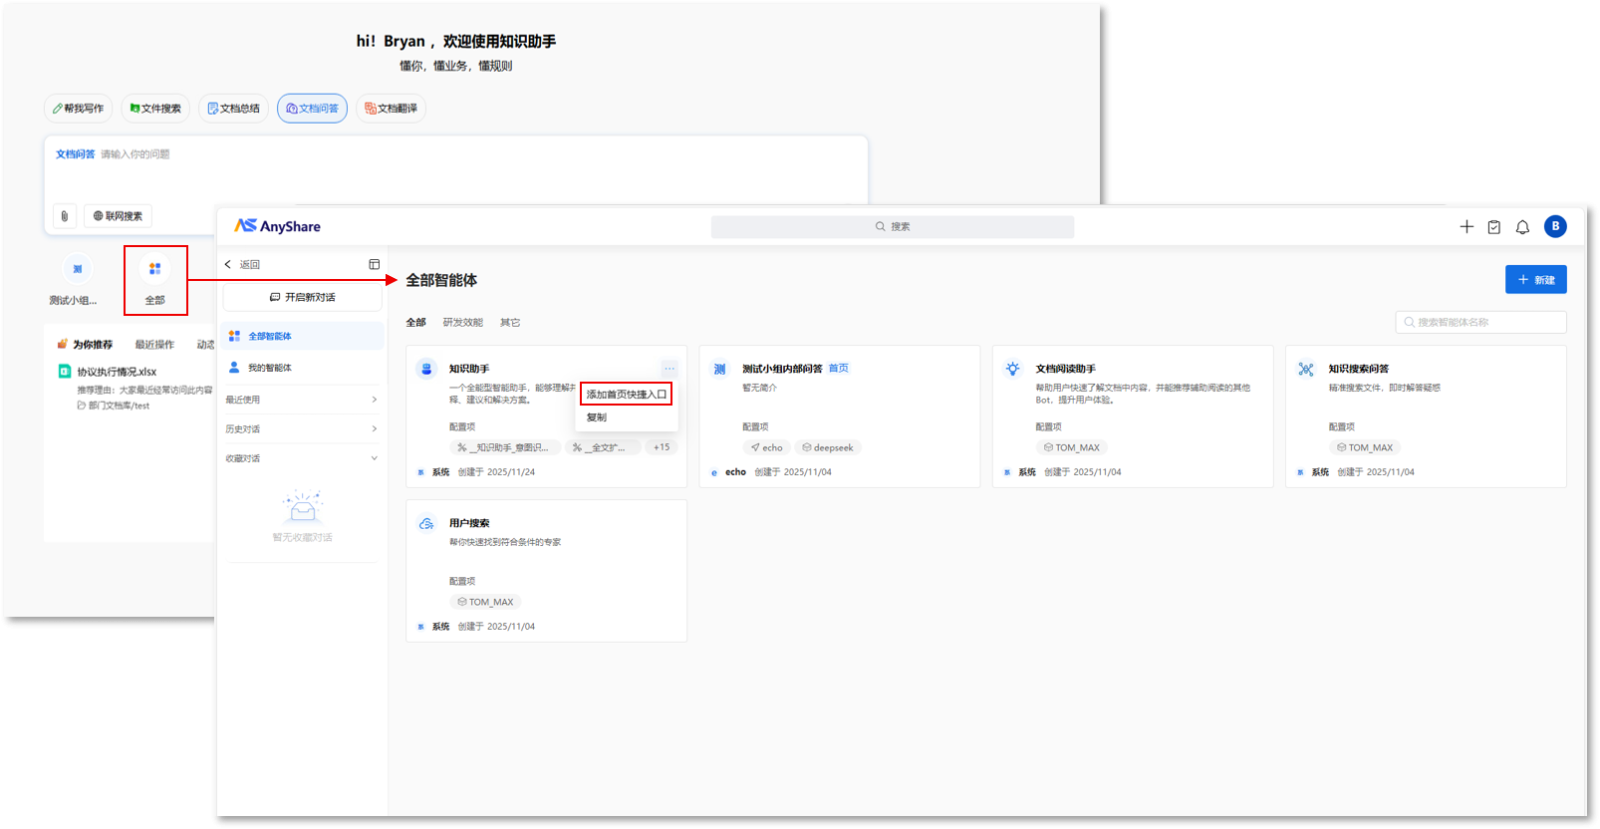The height and width of the screenshot is (829, 1600).
Task: Toggle 联网搜索 web search option
Action: tap(118, 216)
